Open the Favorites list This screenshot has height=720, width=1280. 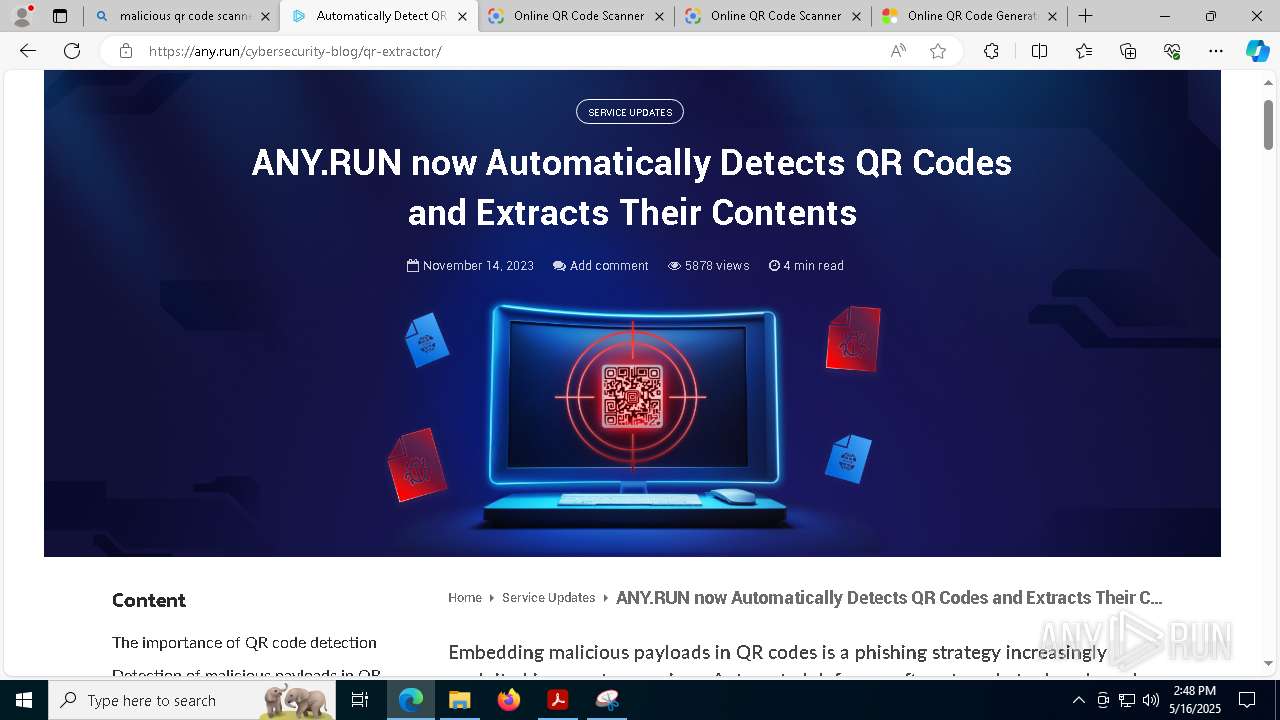click(x=1084, y=51)
